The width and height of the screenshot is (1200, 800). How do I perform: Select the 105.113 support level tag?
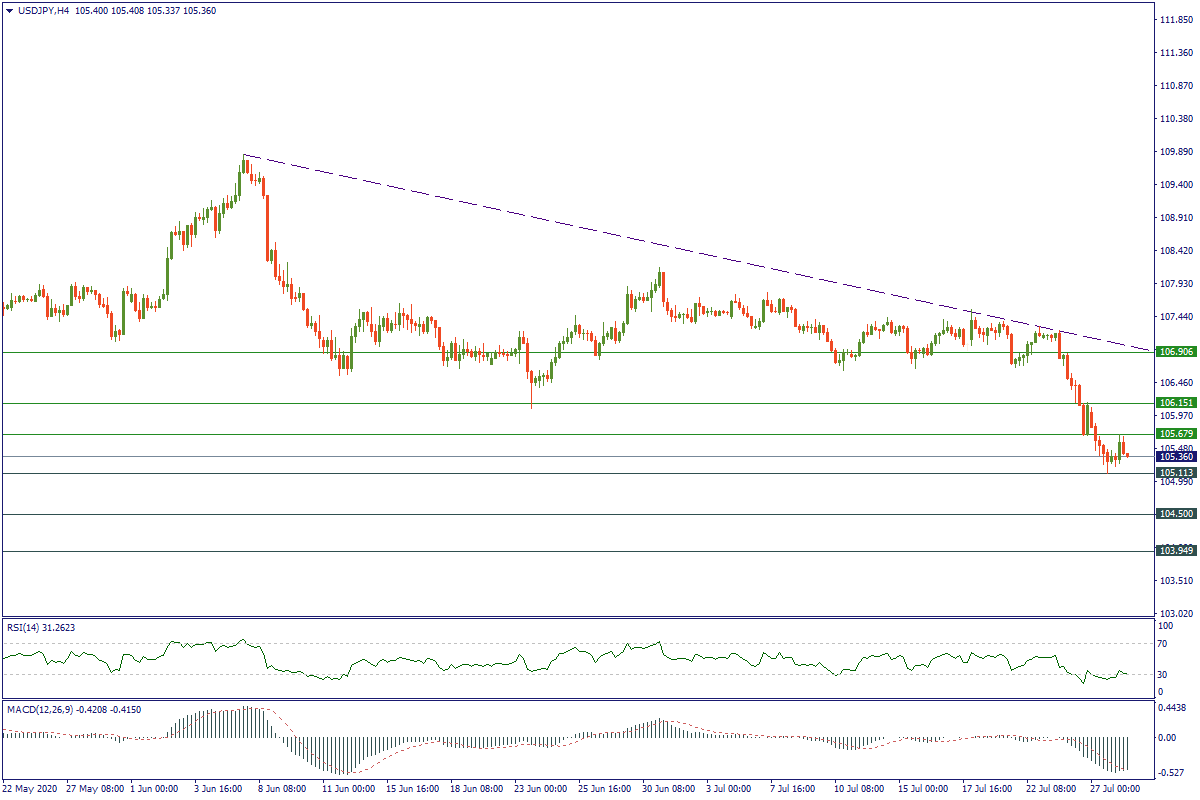coord(1175,473)
